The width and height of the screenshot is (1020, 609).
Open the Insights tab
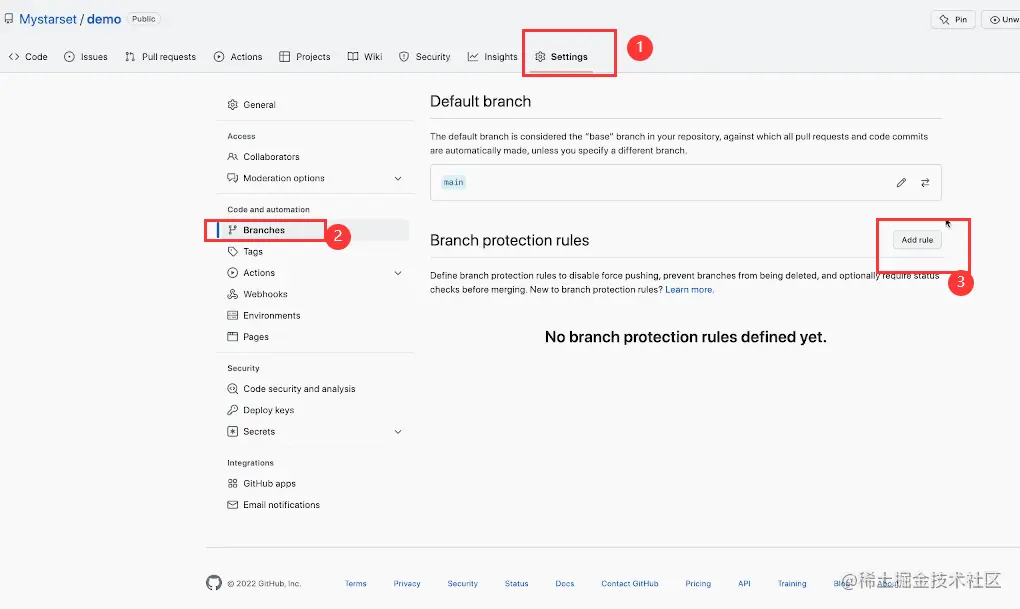[492, 57]
